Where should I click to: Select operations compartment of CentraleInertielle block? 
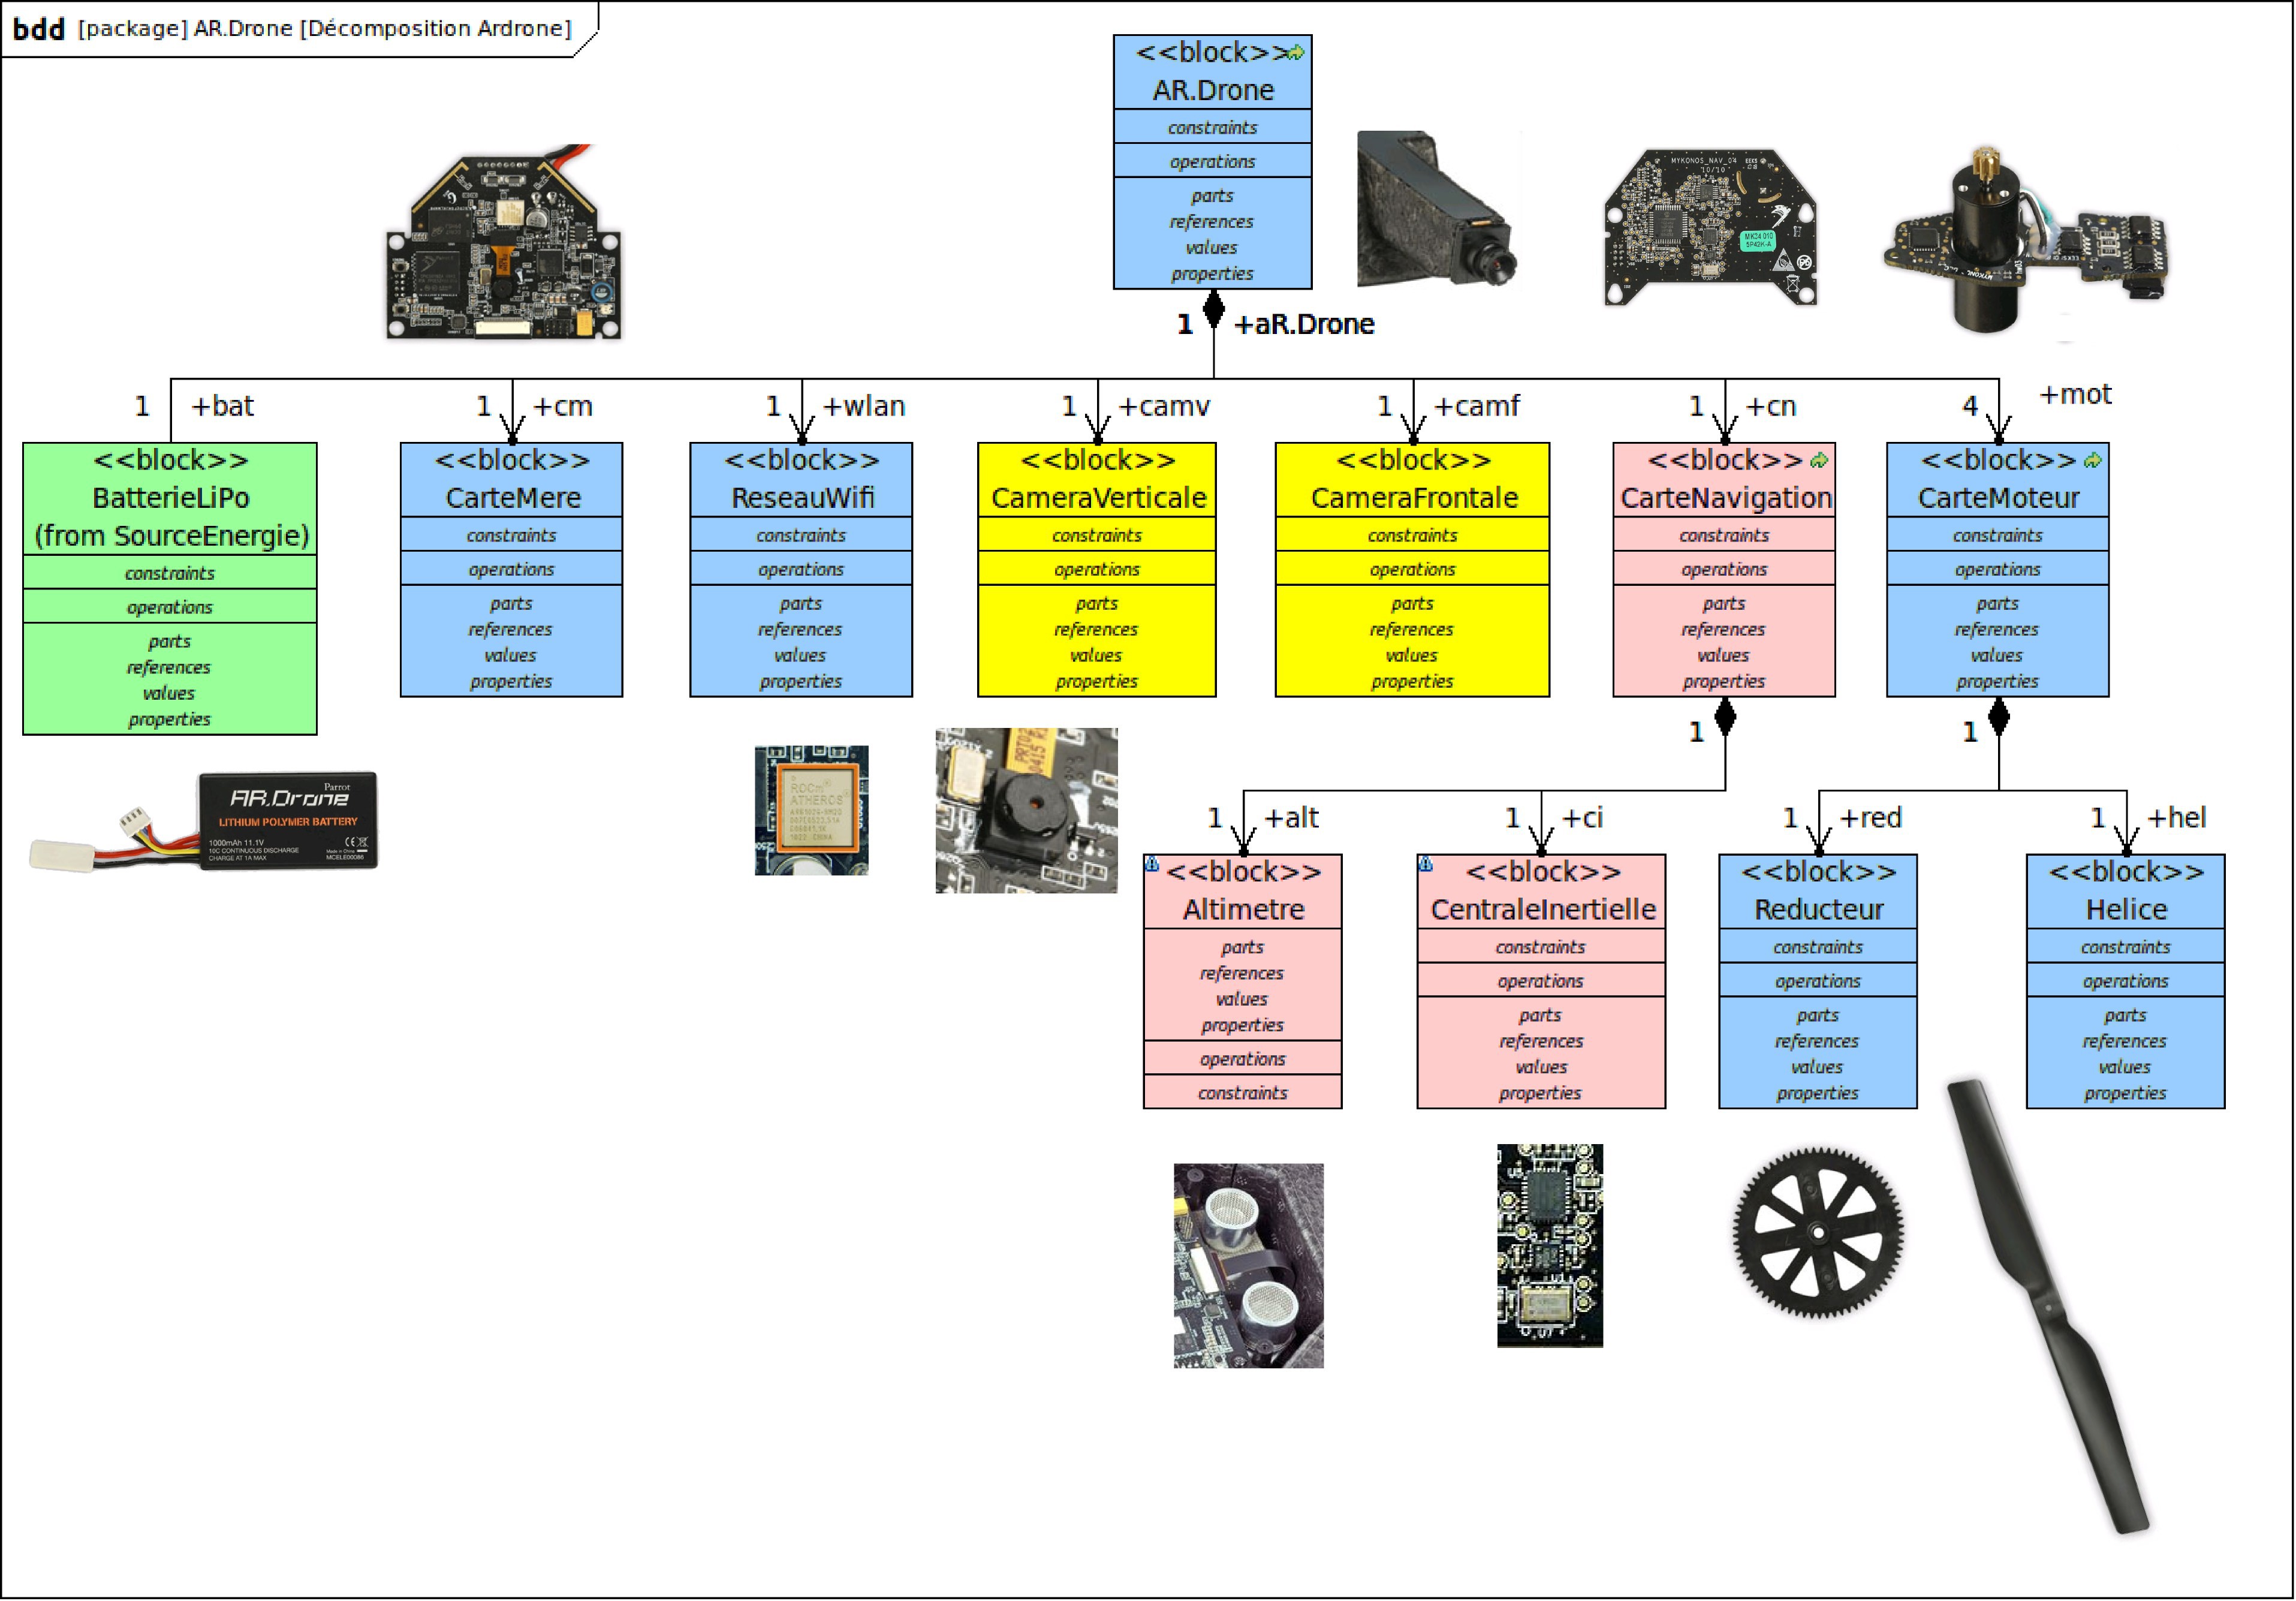pyautogui.click(x=1541, y=981)
